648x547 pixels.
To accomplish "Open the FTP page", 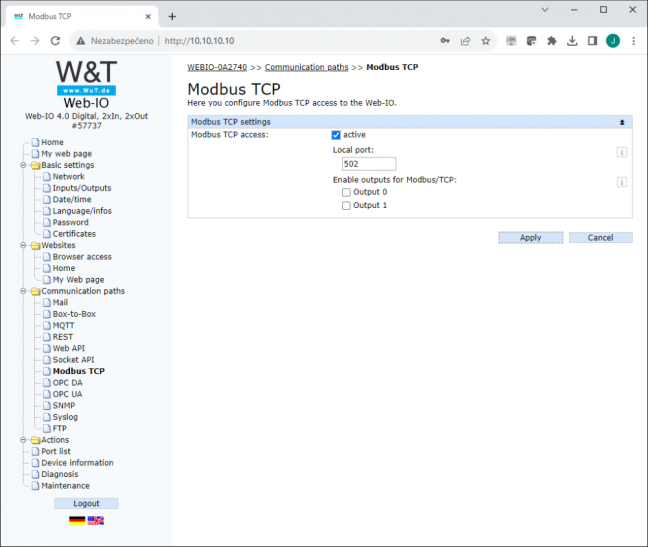I will [x=60, y=428].
